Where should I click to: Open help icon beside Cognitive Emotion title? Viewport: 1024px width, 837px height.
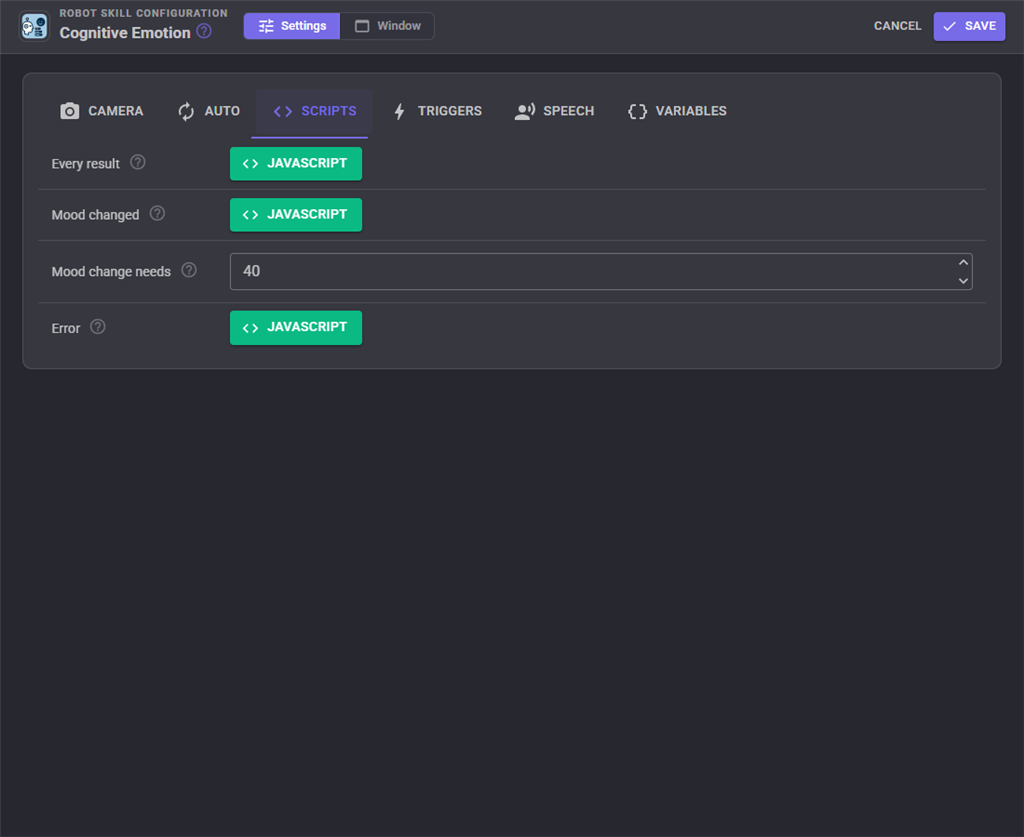pyautogui.click(x=204, y=31)
